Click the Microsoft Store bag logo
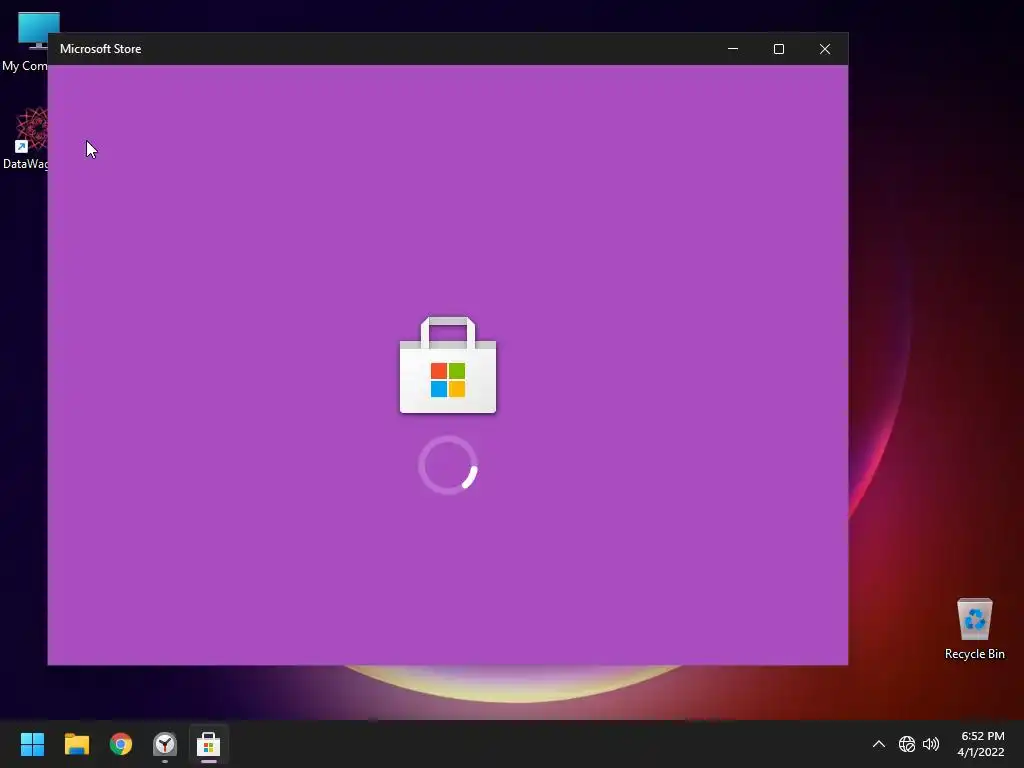This screenshot has height=768, width=1024. click(x=448, y=365)
